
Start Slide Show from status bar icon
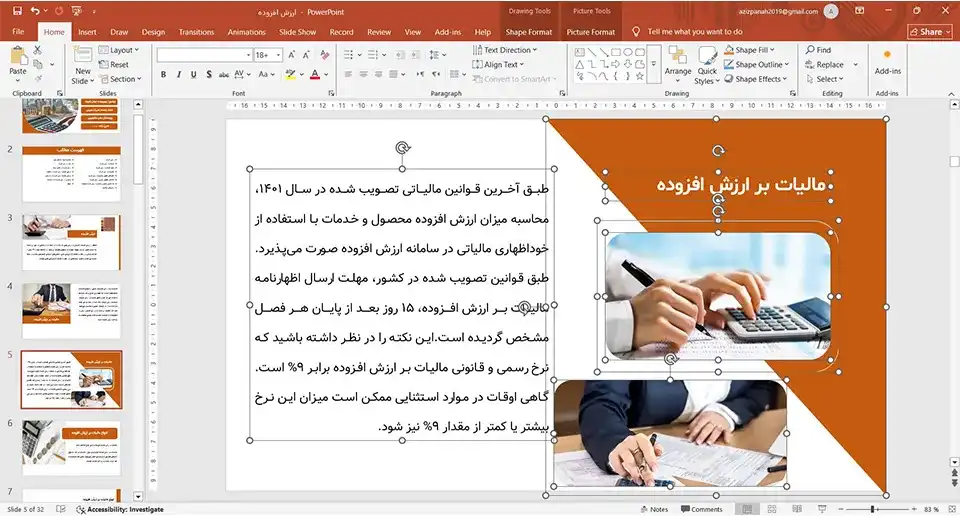(822, 509)
